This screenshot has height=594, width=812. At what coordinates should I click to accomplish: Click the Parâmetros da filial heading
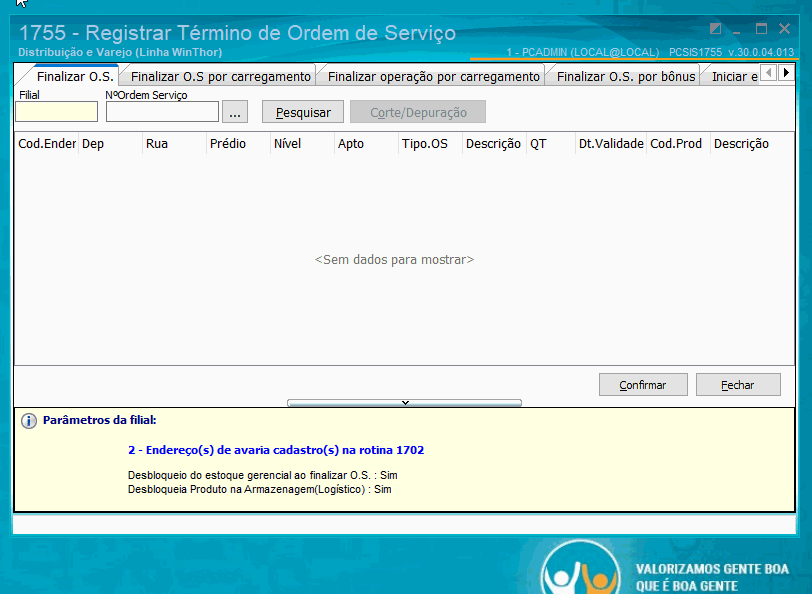click(99, 420)
